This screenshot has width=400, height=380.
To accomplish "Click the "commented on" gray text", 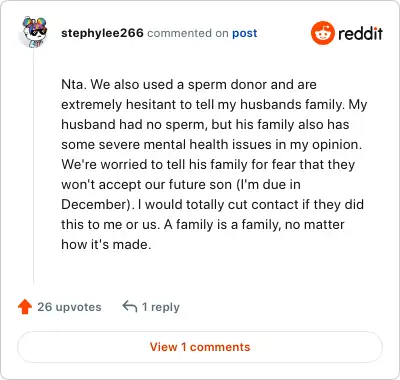I will coord(188,33).
